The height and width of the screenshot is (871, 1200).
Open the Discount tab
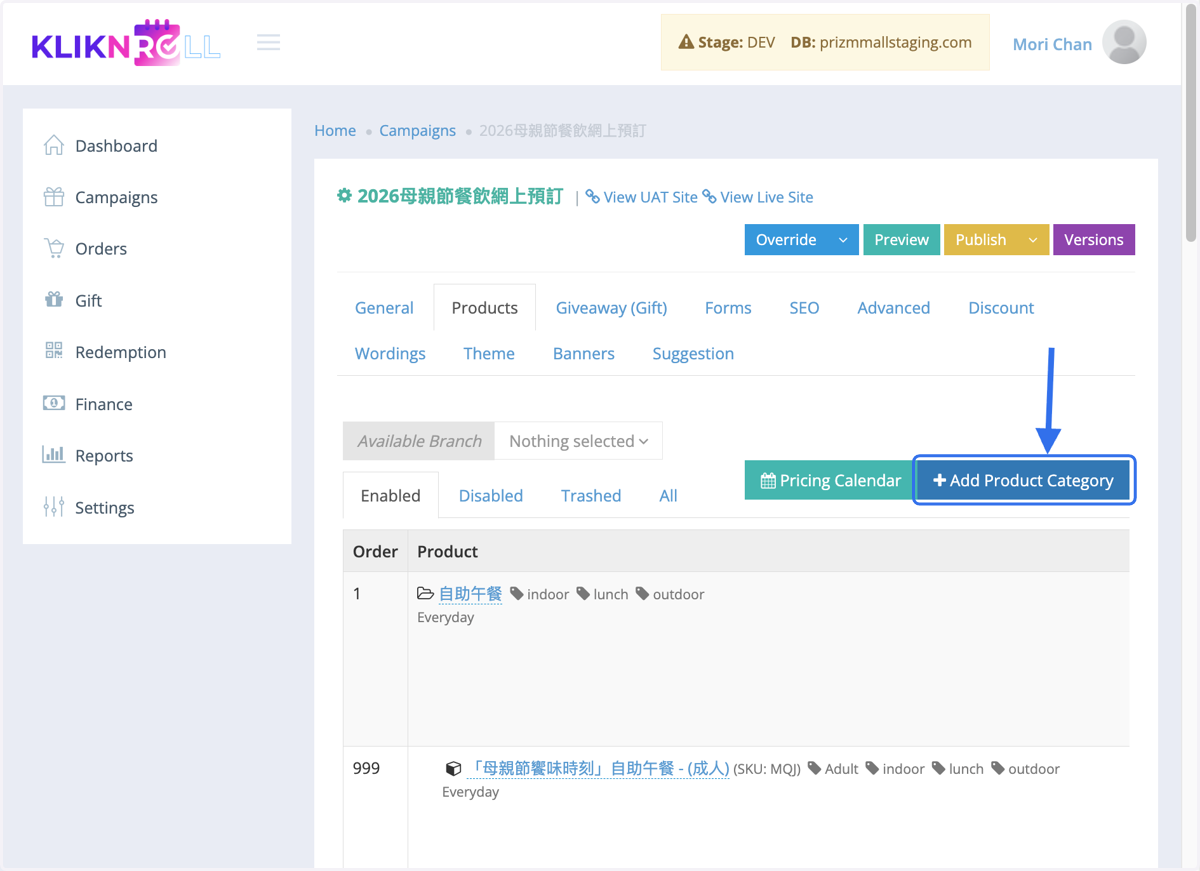(1001, 307)
